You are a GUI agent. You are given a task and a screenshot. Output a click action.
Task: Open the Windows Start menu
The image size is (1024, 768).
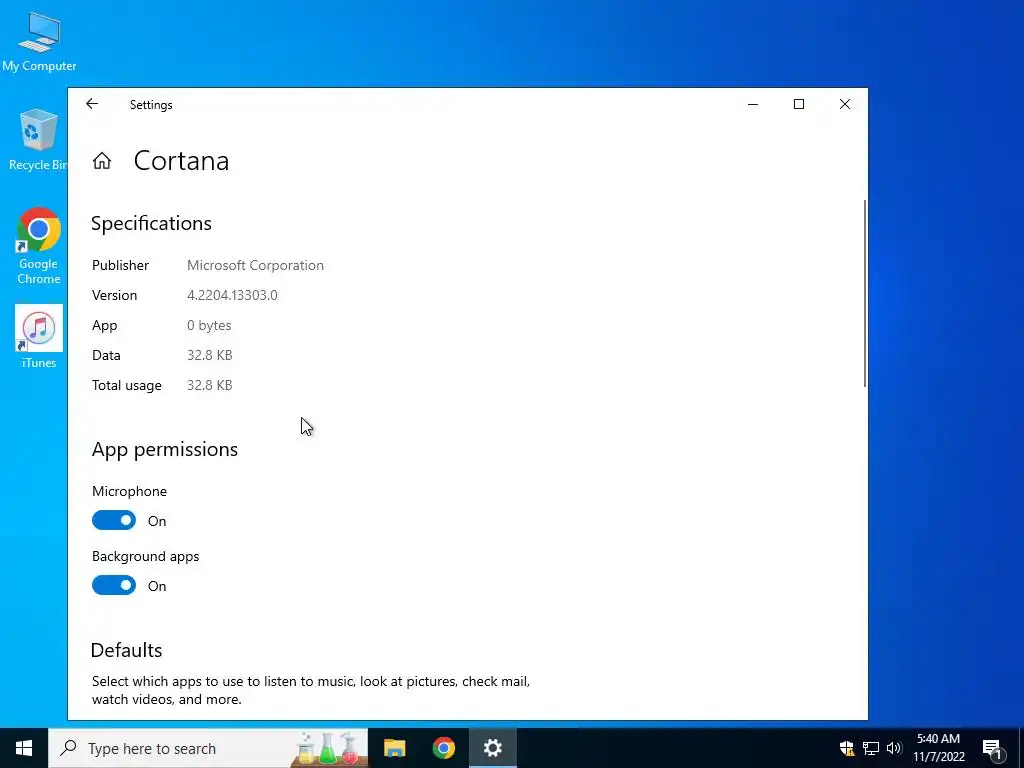click(x=24, y=748)
